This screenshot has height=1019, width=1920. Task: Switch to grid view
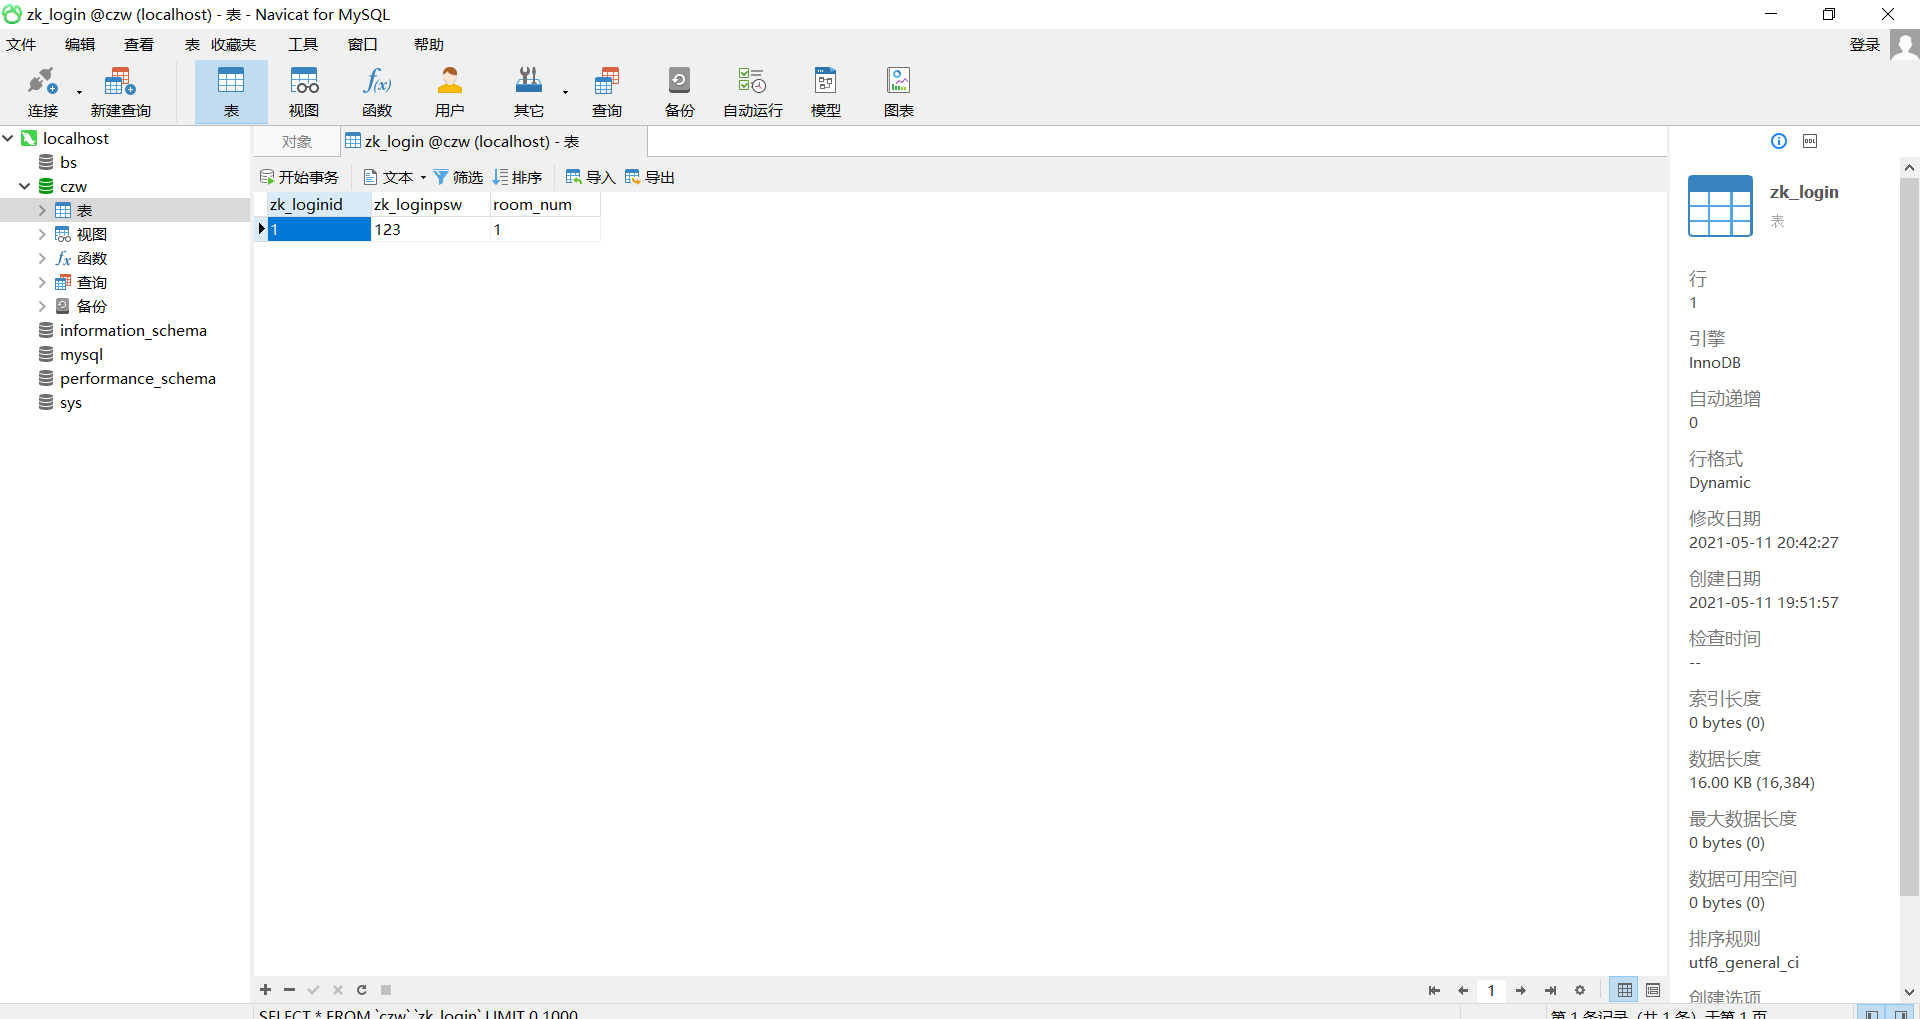[1625, 990]
